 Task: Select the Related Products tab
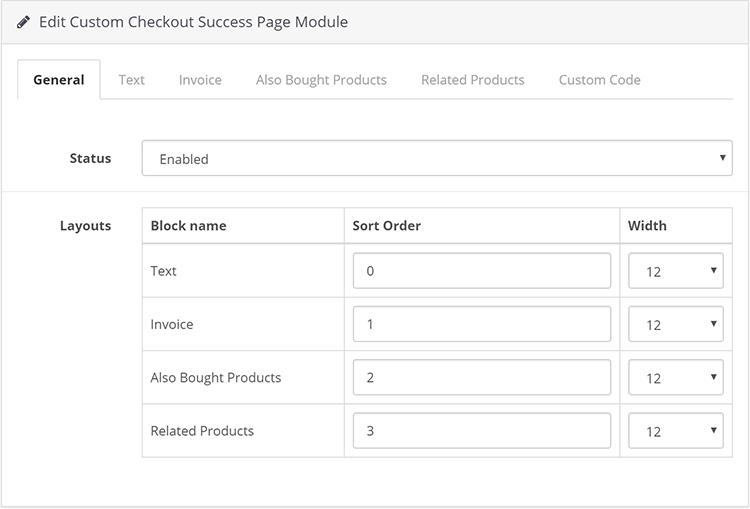(473, 80)
